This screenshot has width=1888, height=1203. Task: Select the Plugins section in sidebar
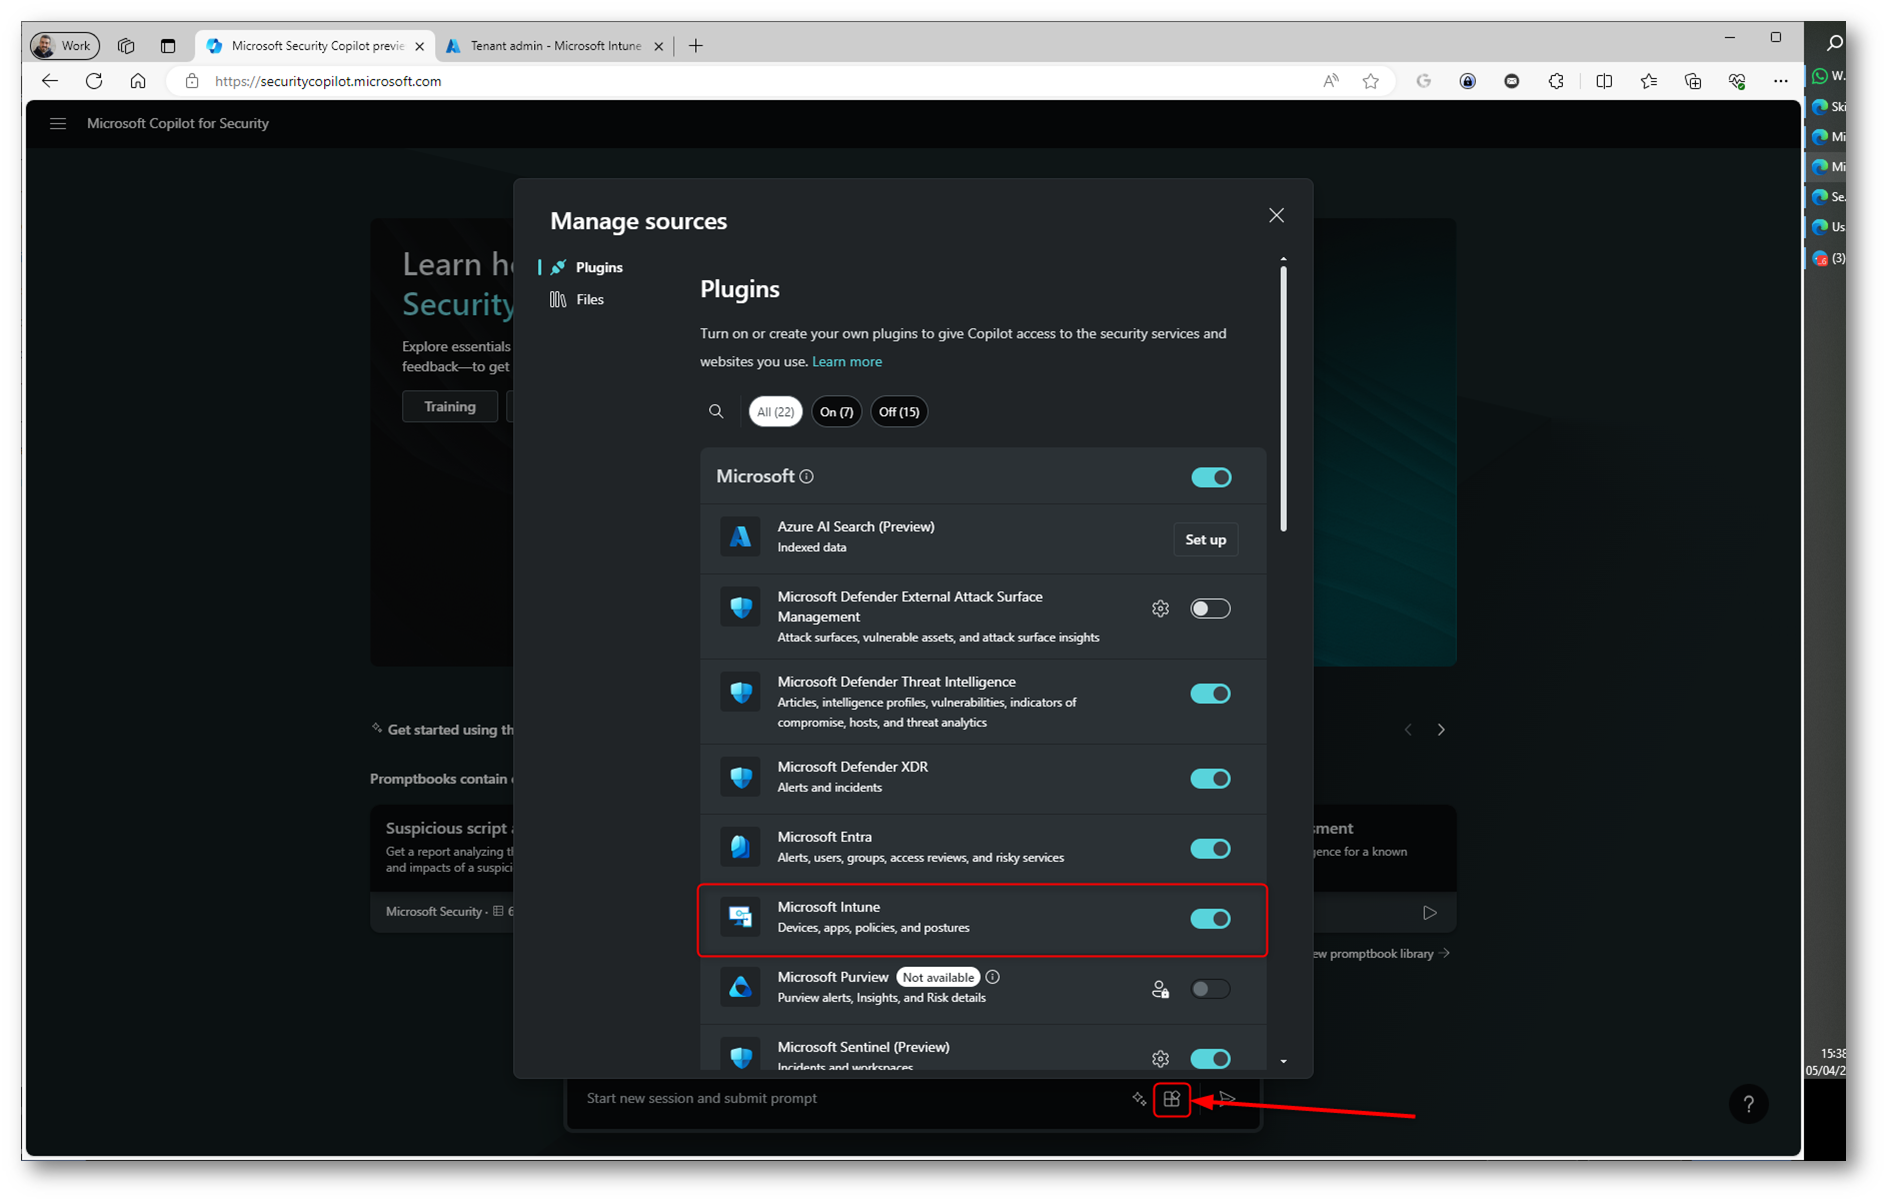[587, 267]
